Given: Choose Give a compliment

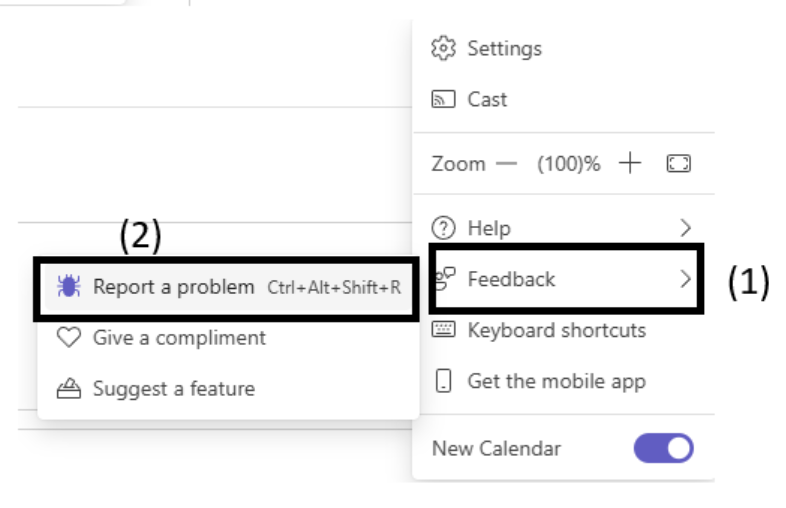Looking at the screenshot, I should 179,338.
